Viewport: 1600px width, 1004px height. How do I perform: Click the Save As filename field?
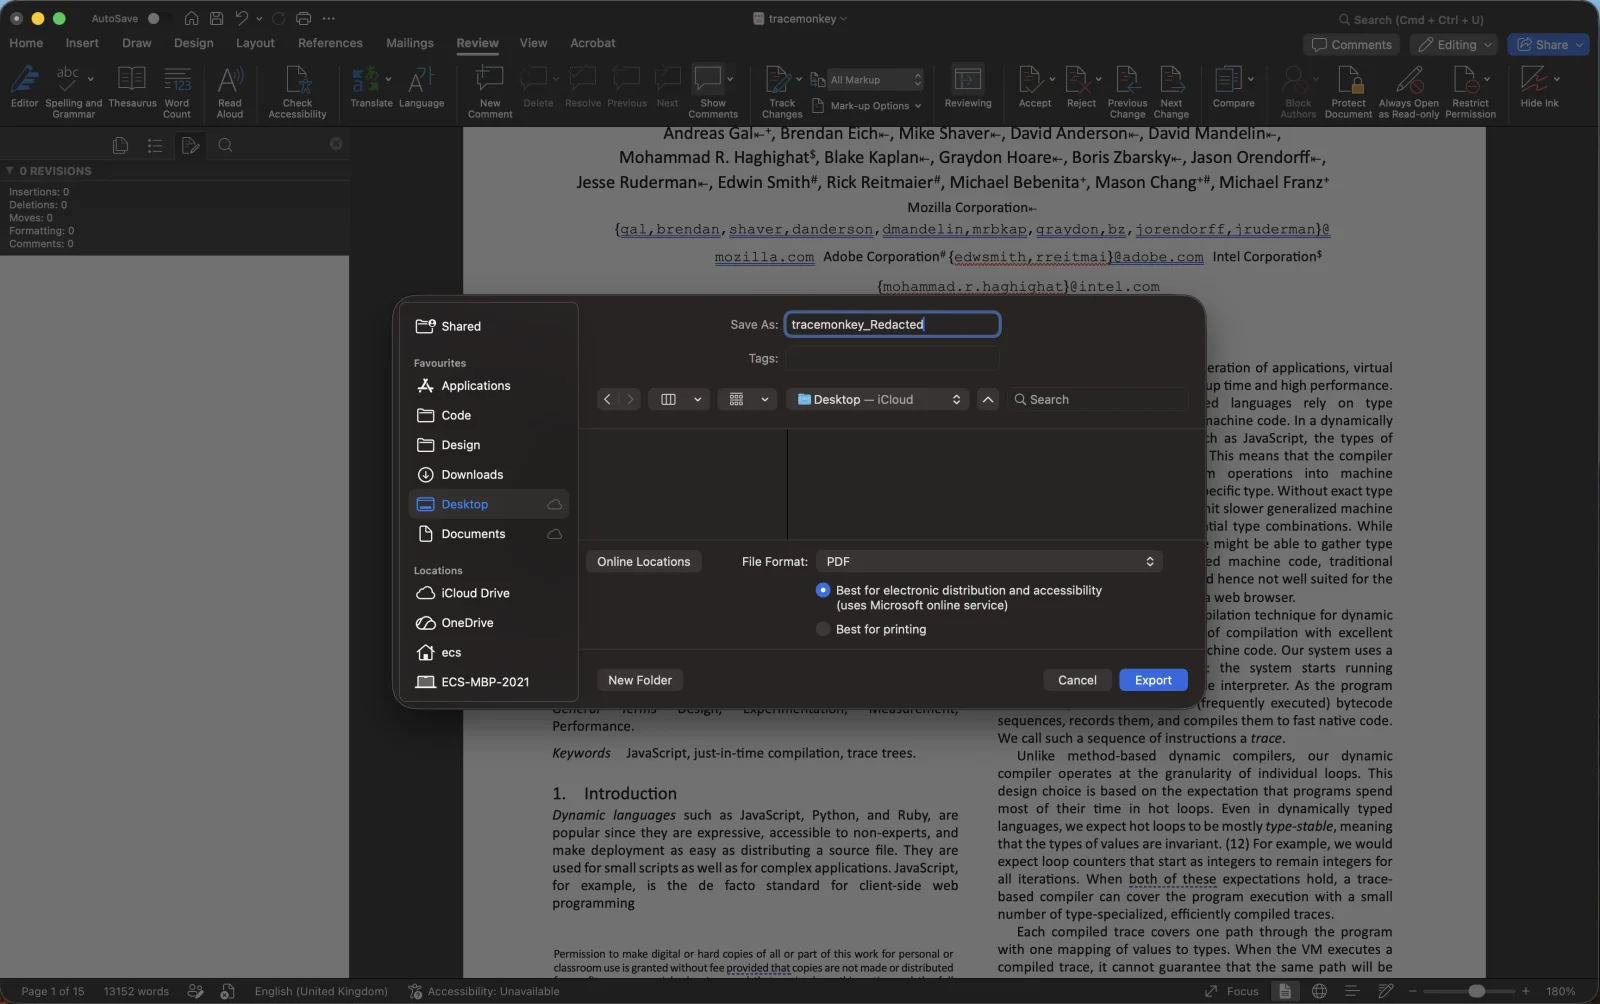point(892,324)
